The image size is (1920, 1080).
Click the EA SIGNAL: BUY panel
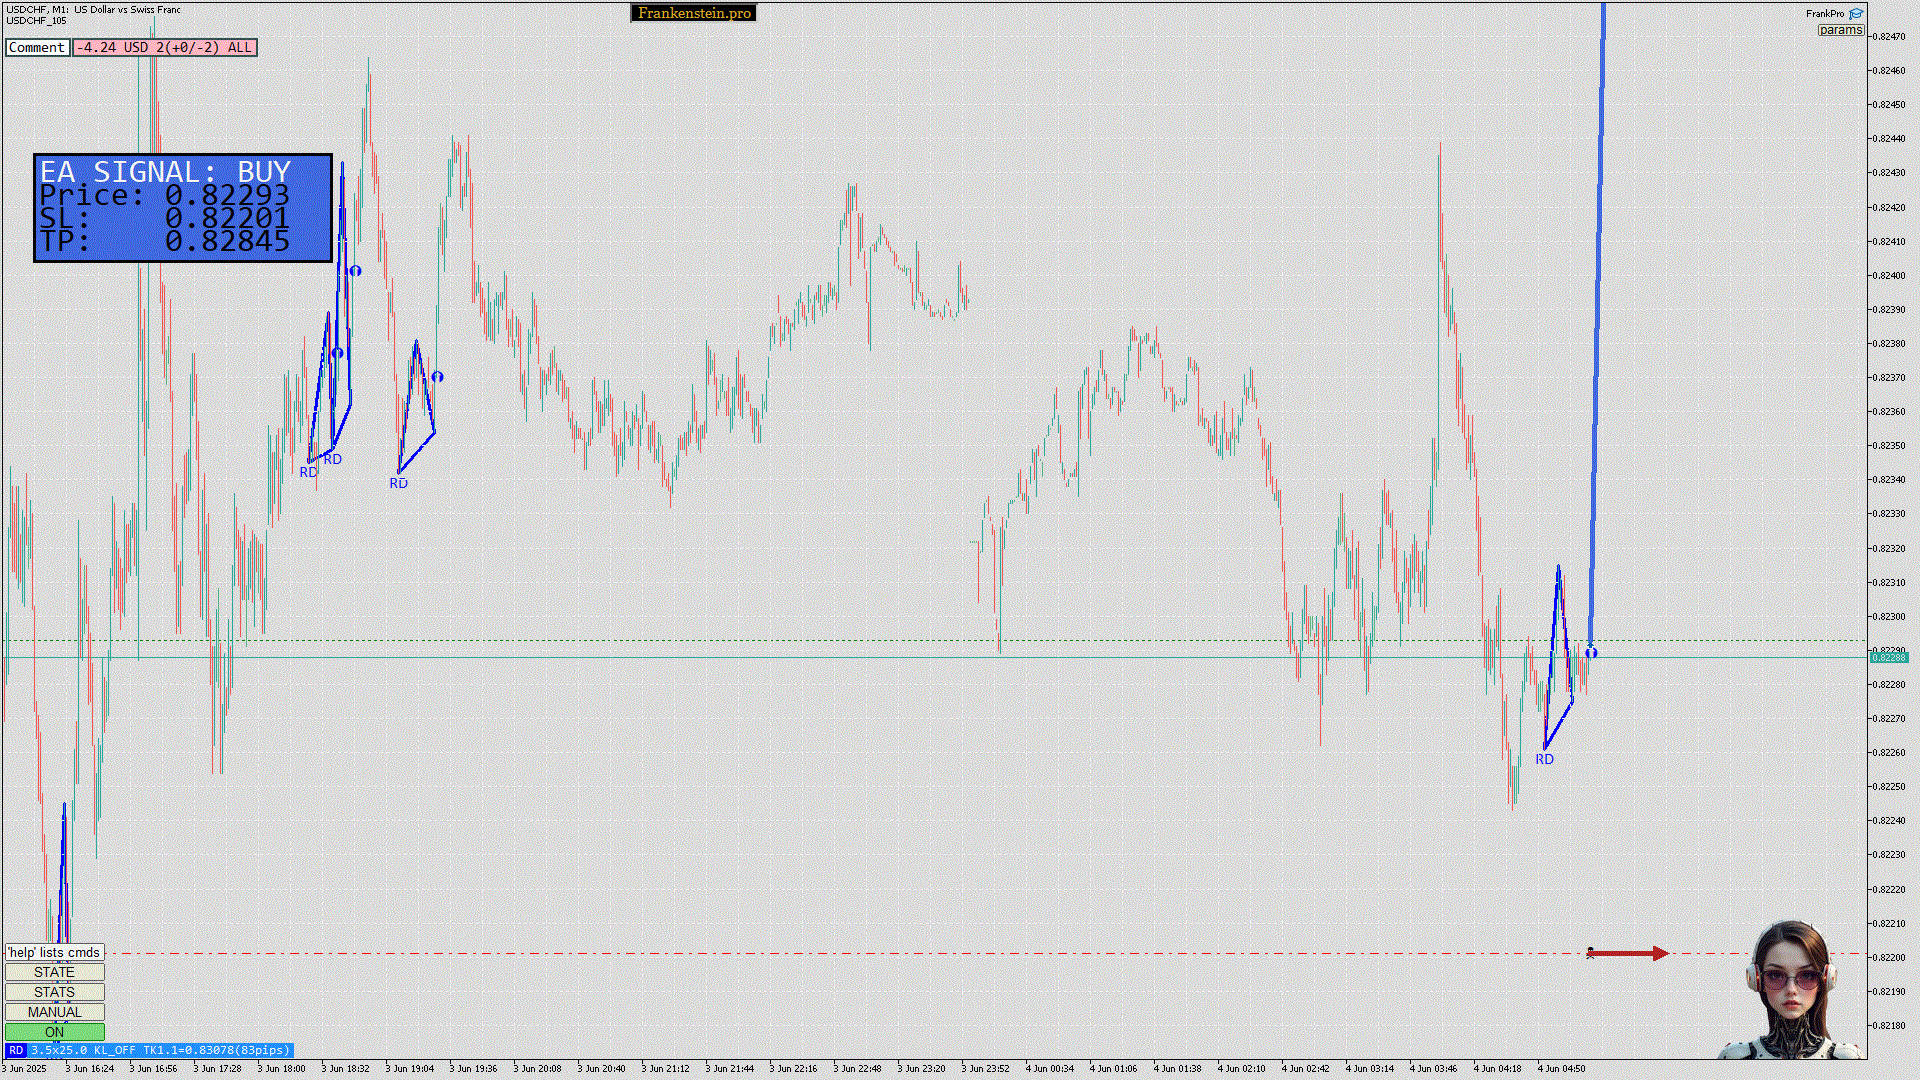coord(183,208)
